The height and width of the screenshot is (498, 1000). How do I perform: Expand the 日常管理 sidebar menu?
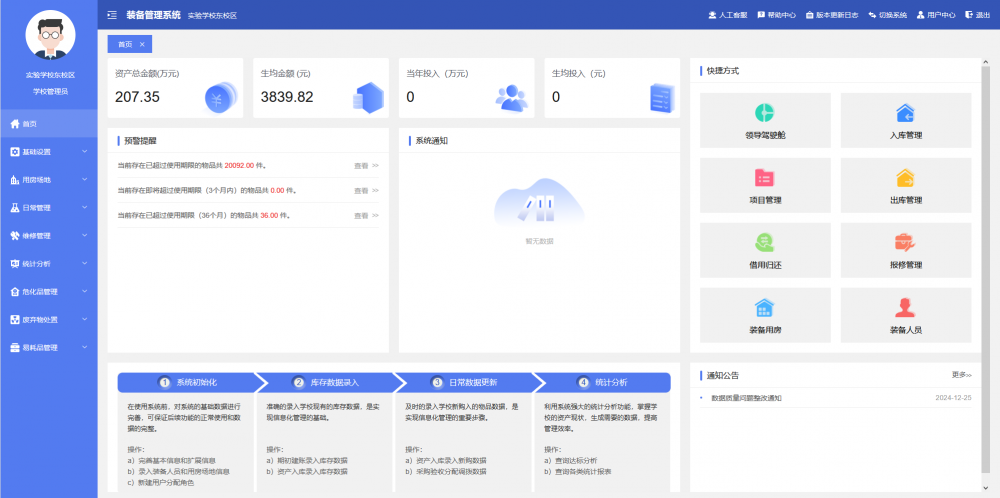click(x=49, y=208)
